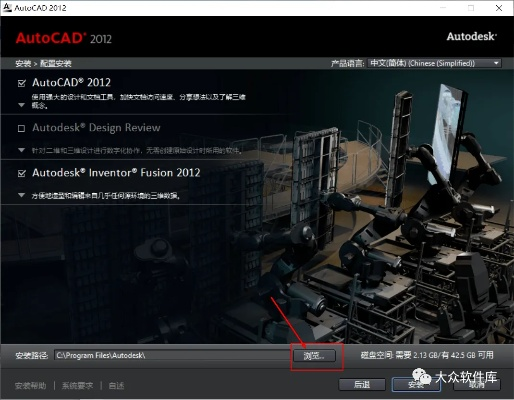Click the 安装 breadcrumb text
The height and width of the screenshot is (400, 514).
[23, 63]
